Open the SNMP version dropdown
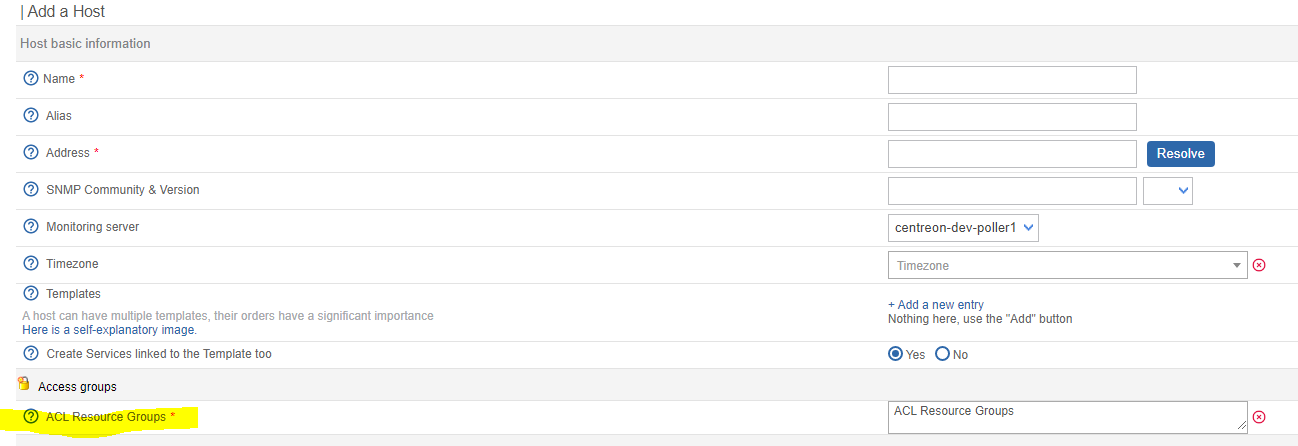The height and width of the screenshot is (446, 1298). tap(1168, 190)
